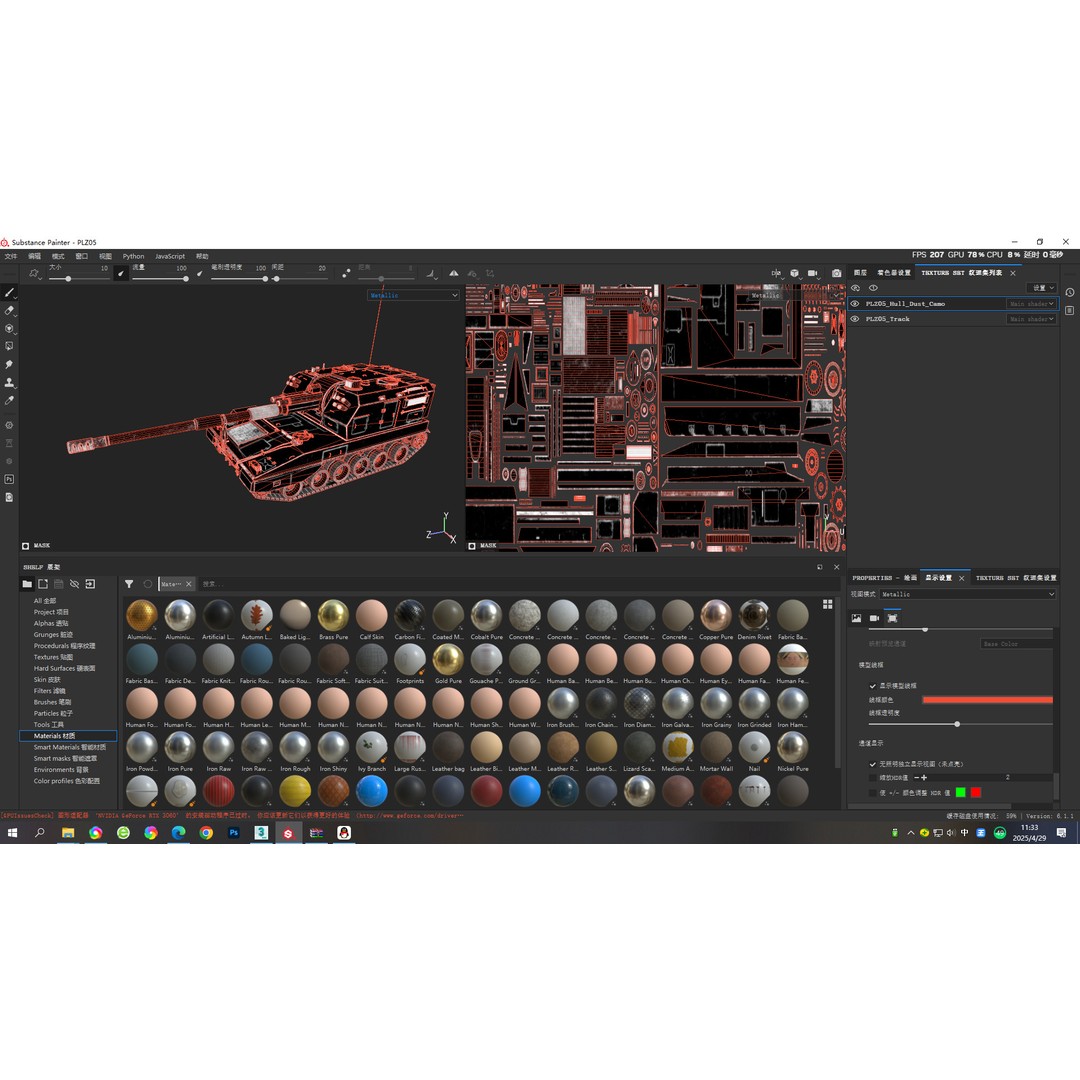Image resolution: width=1080 pixels, height=1080 pixels.
Task: Click the shelf folder icon
Action: click(x=27, y=584)
